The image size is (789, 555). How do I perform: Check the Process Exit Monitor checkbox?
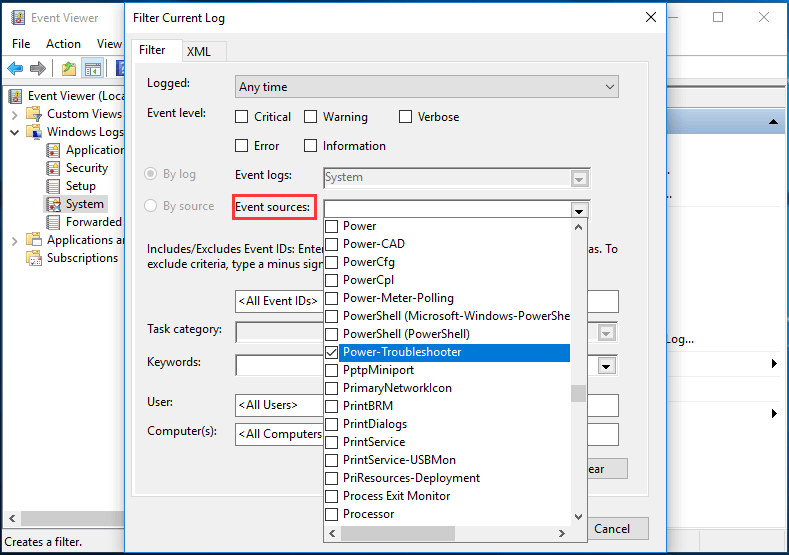(331, 497)
